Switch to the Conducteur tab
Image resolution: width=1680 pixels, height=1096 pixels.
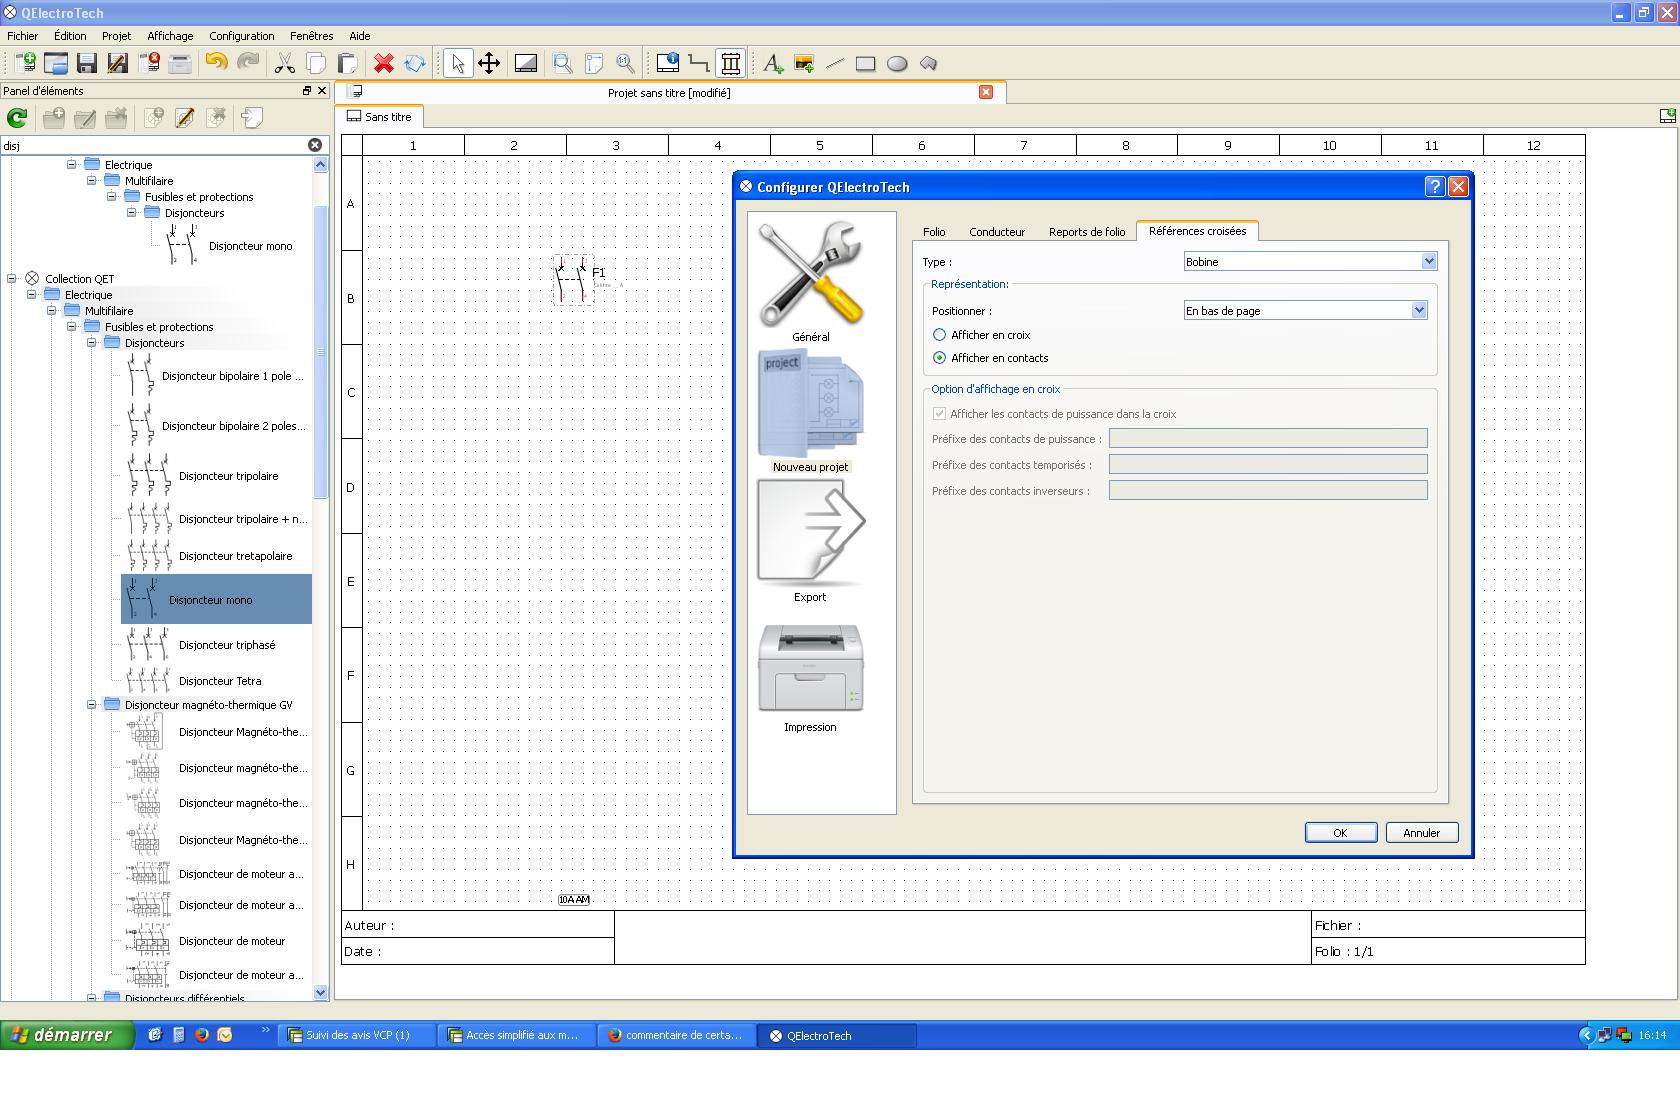(996, 232)
